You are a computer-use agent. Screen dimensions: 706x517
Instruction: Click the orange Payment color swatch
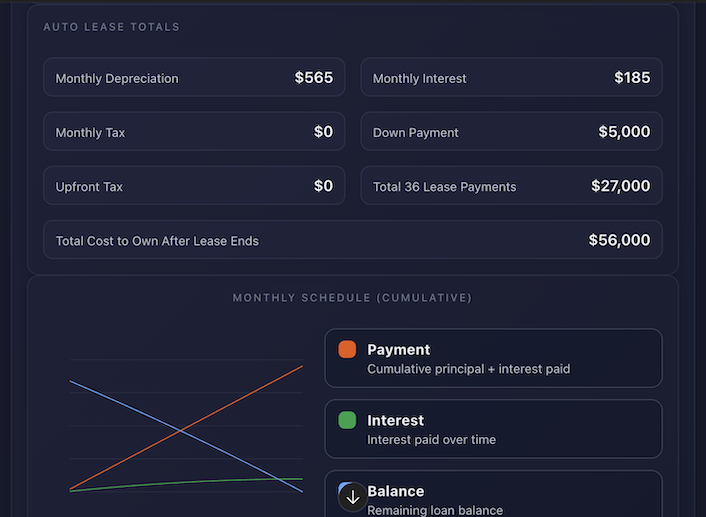347,349
